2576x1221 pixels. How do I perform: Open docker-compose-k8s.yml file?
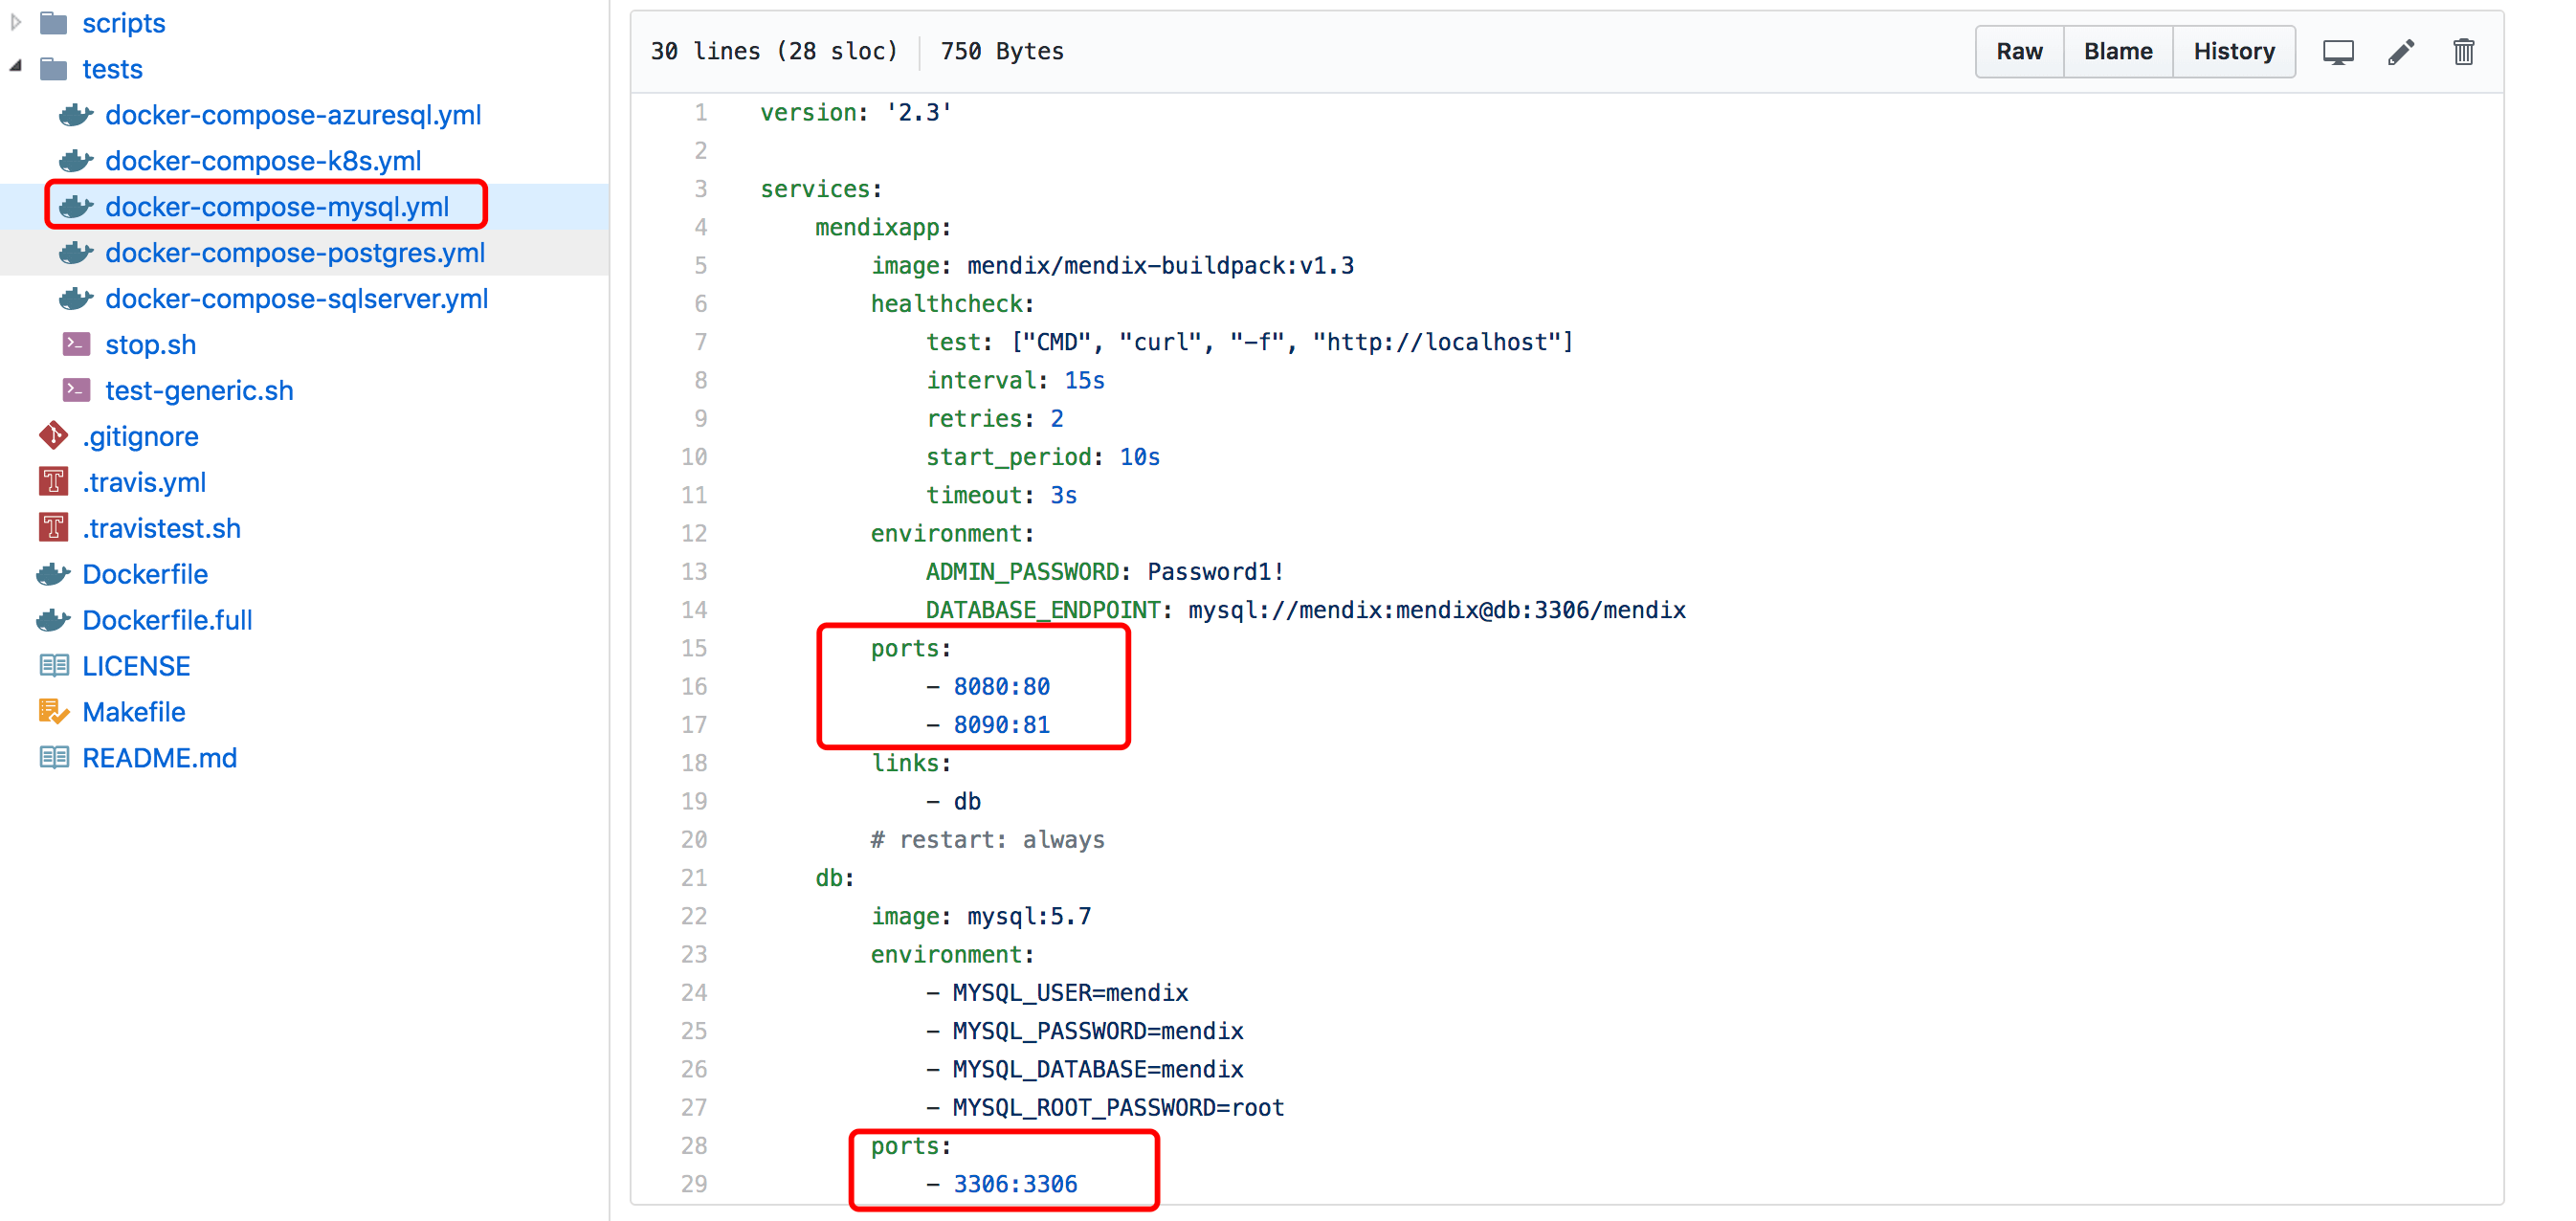263,161
